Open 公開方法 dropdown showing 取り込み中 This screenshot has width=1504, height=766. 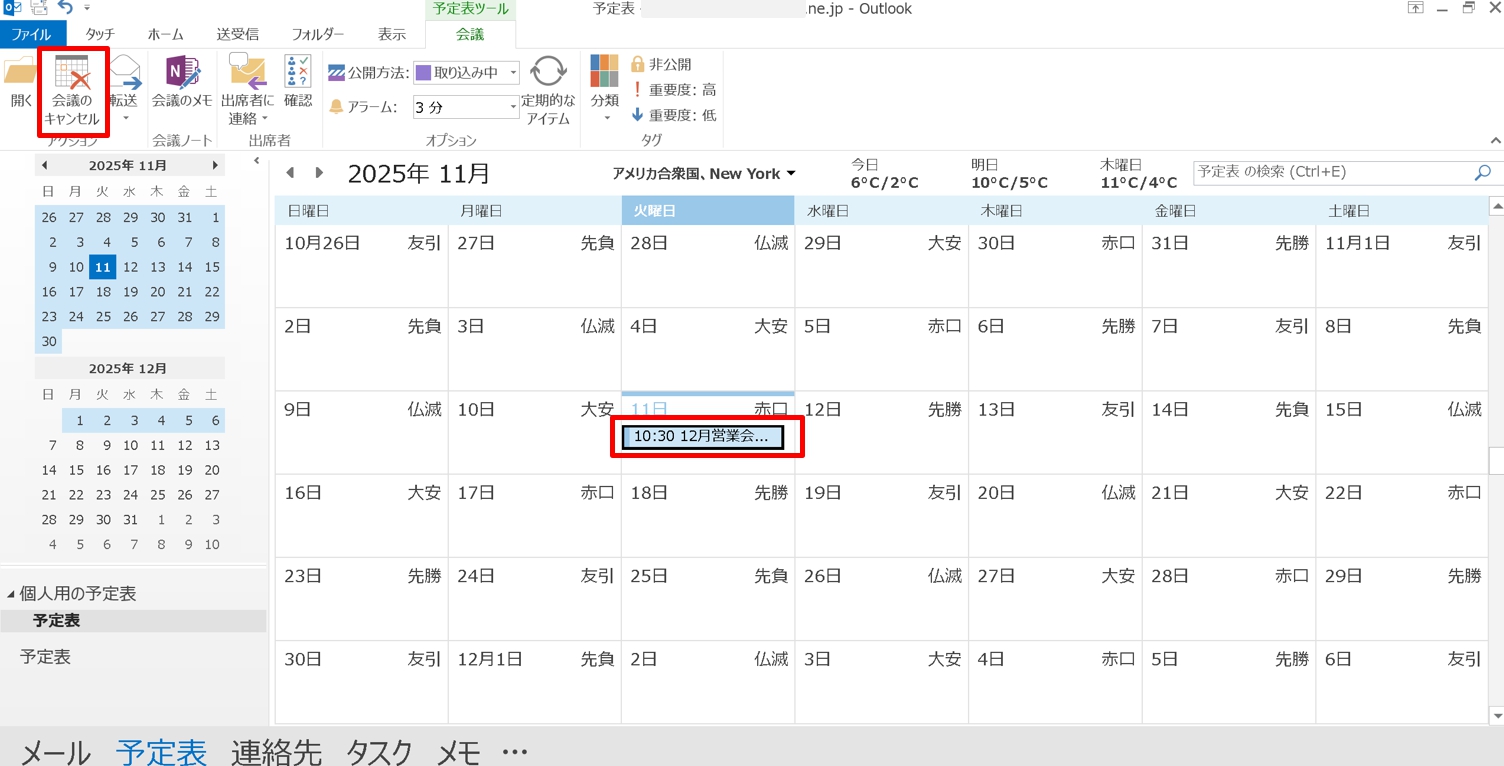[x=466, y=72]
